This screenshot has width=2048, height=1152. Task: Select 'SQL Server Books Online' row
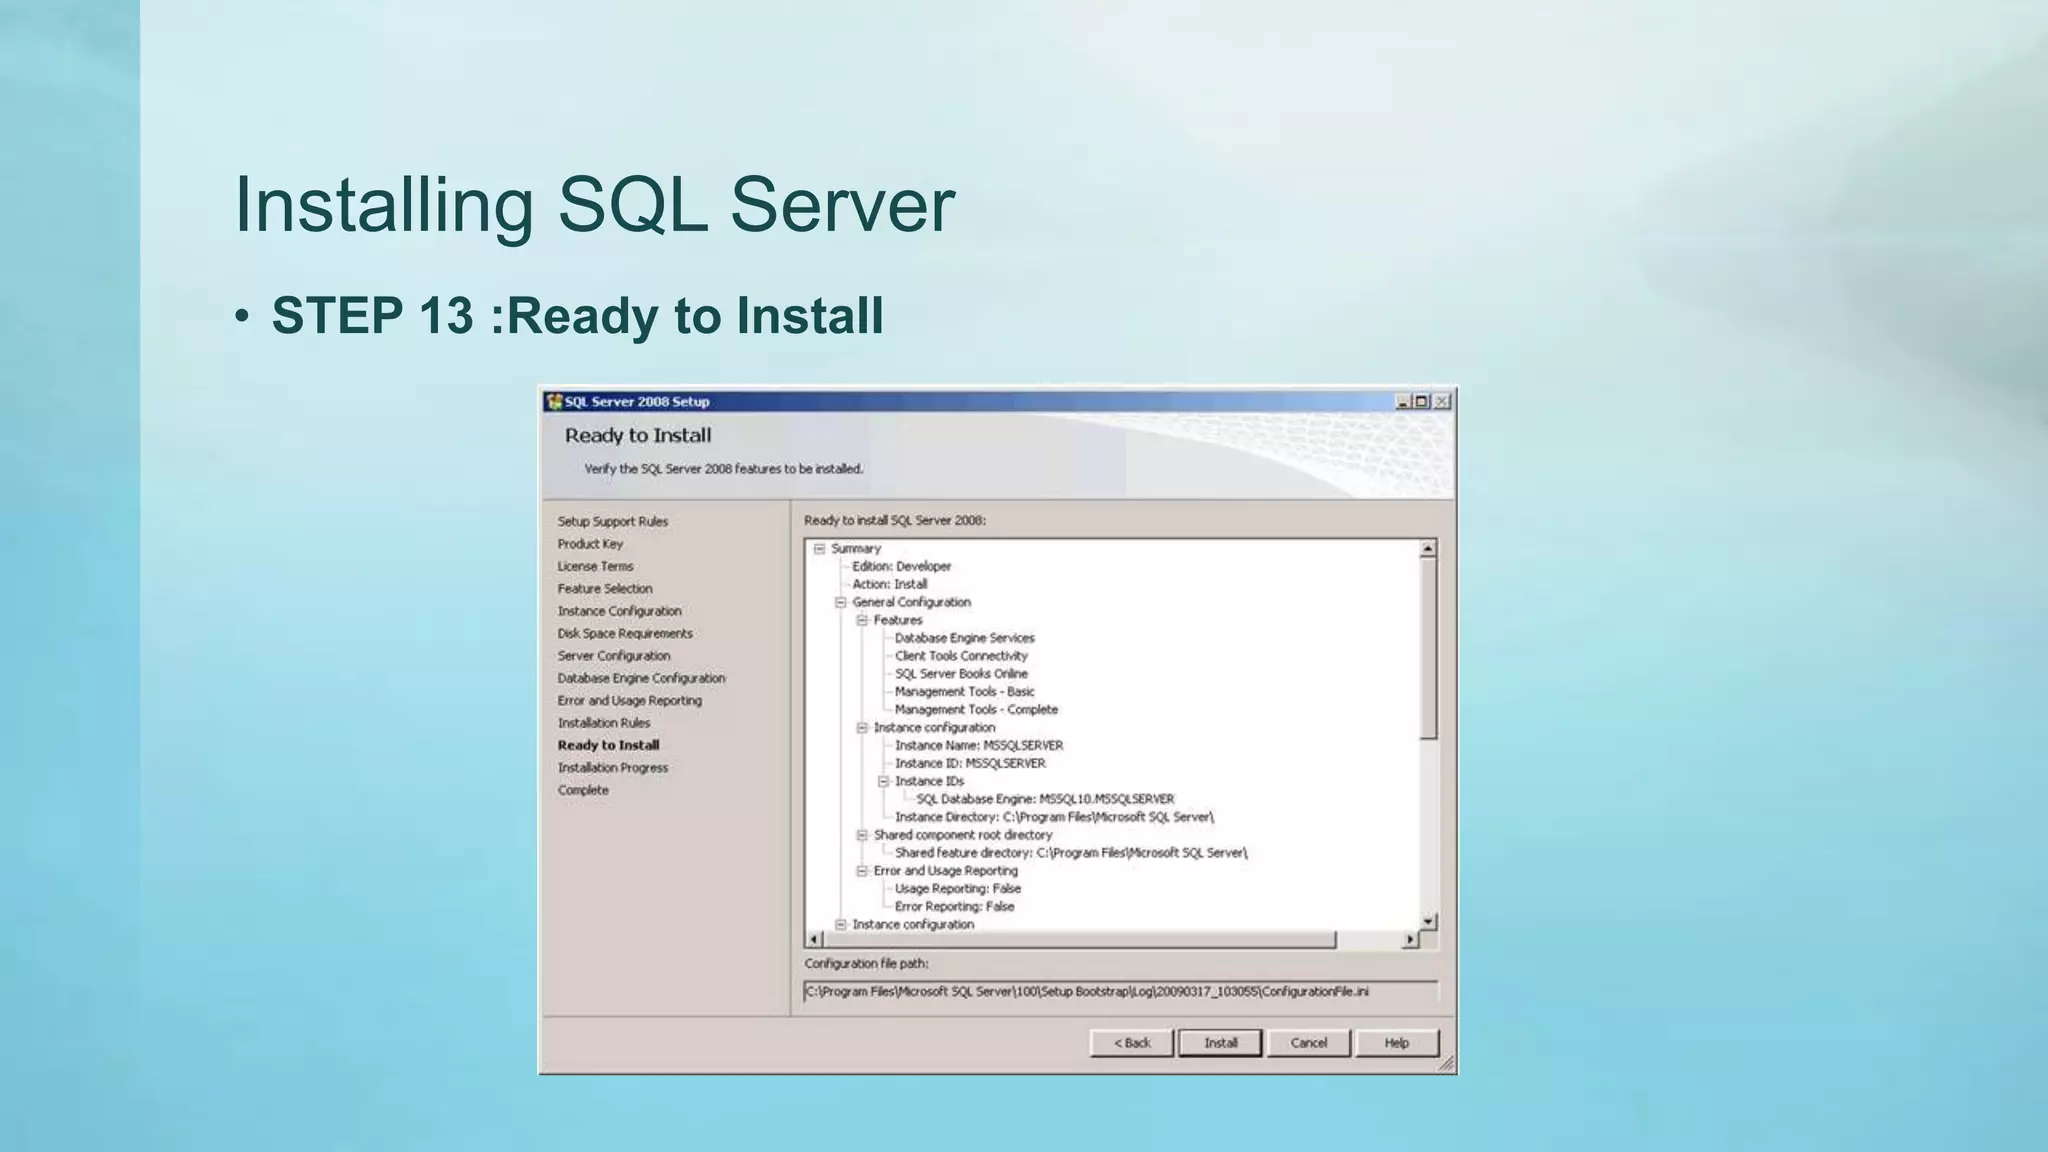[961, 674]
